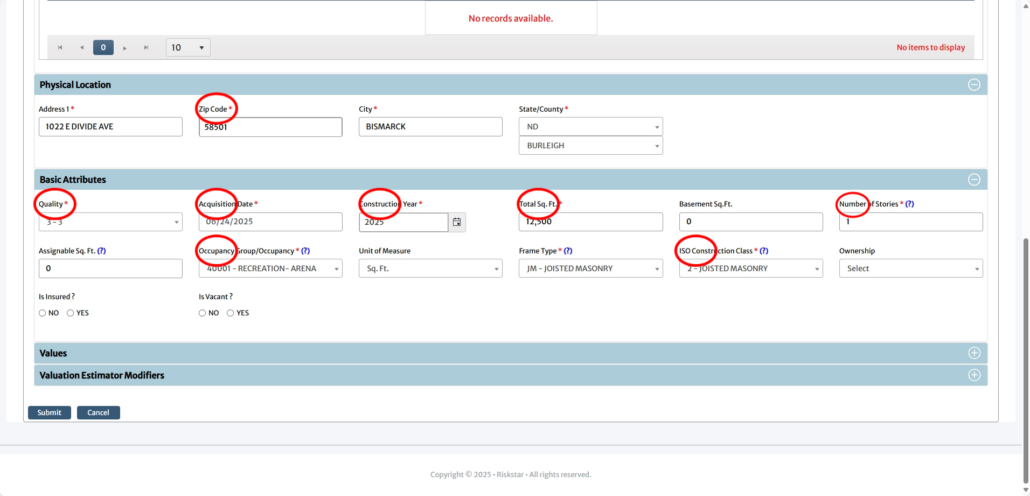This screenshot has height=496, width=1030.
Task: Open the Construction Year calendar picker
Action: click(x=457, y=222)
